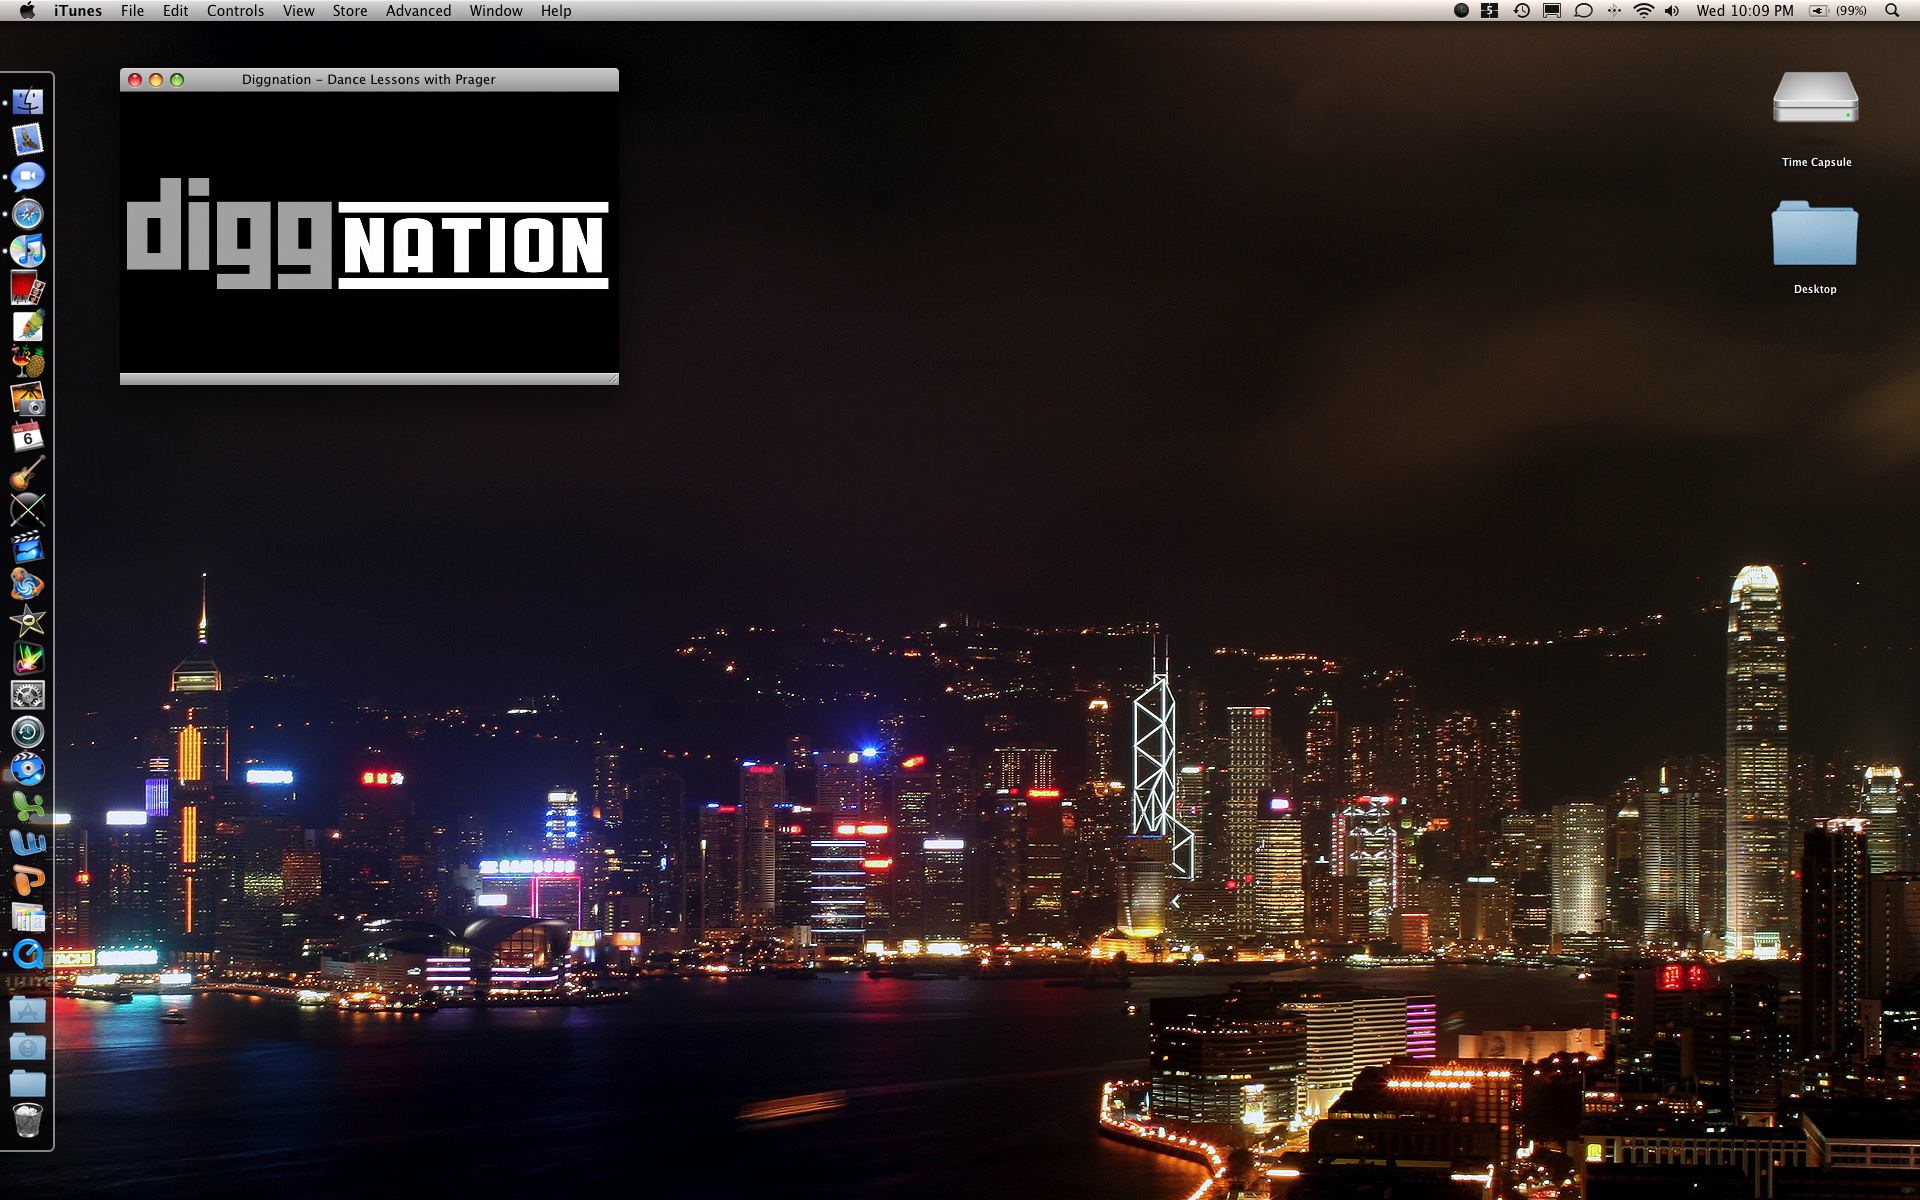Open System Preferences gear in dock
The width and height of the screenshot is (1920, 1200).
click(28, 695)
